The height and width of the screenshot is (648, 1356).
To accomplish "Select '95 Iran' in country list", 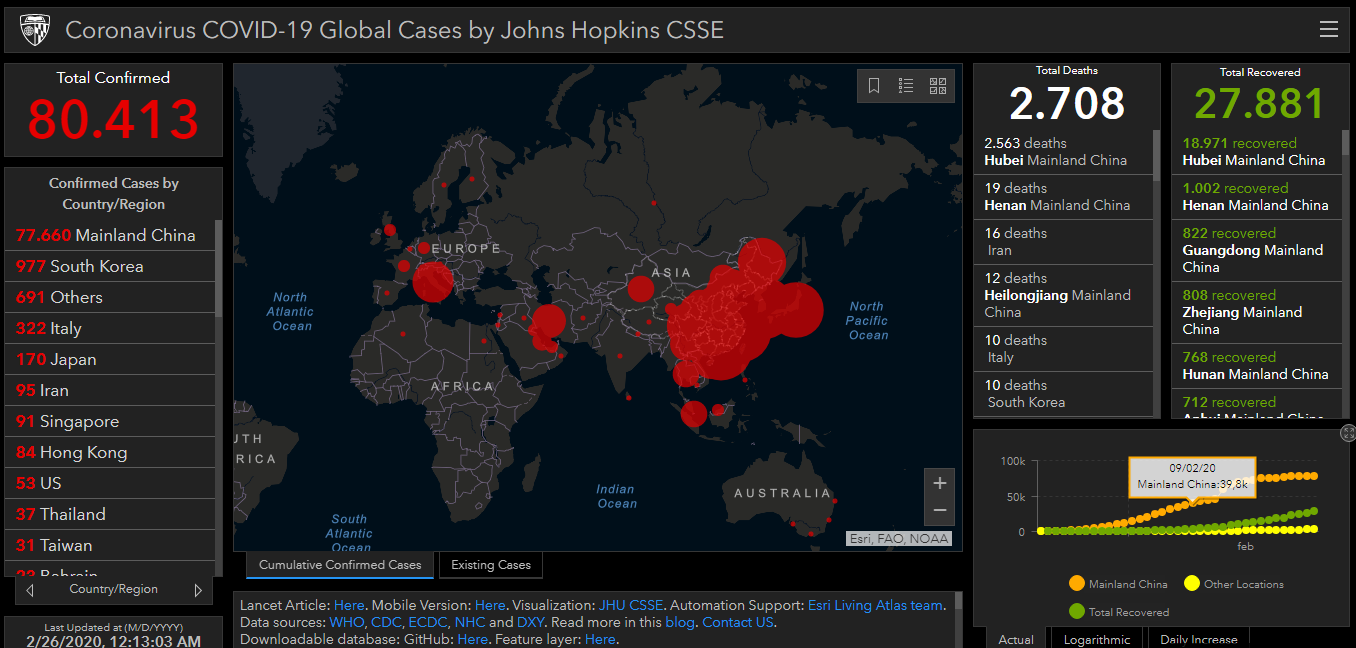I will click(x=110, y=390).
